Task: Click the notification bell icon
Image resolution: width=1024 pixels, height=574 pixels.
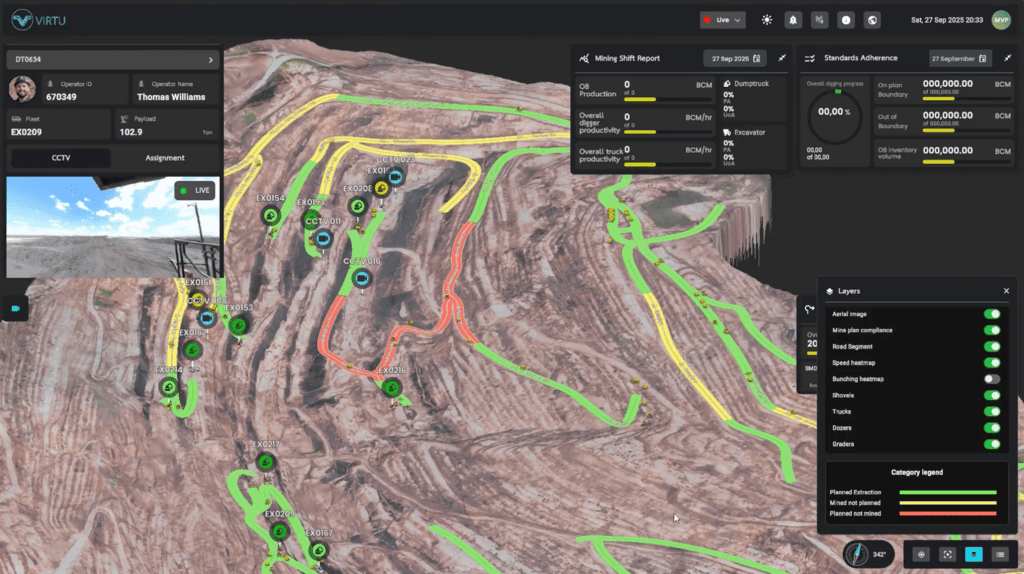Action: coord(793,19)
